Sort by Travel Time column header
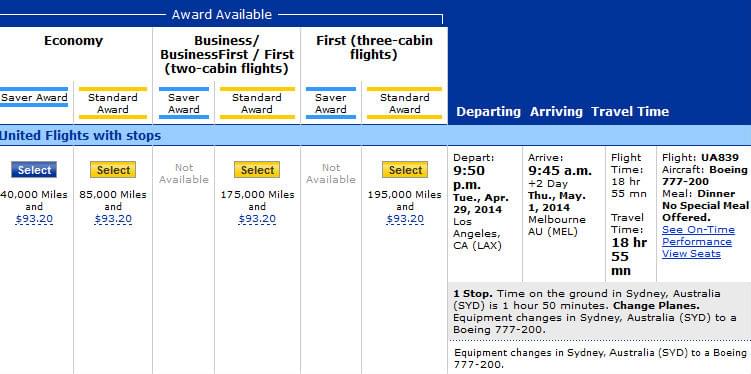Image resolution: width=751 pixels, height=374 pixels. pos(630,112)
